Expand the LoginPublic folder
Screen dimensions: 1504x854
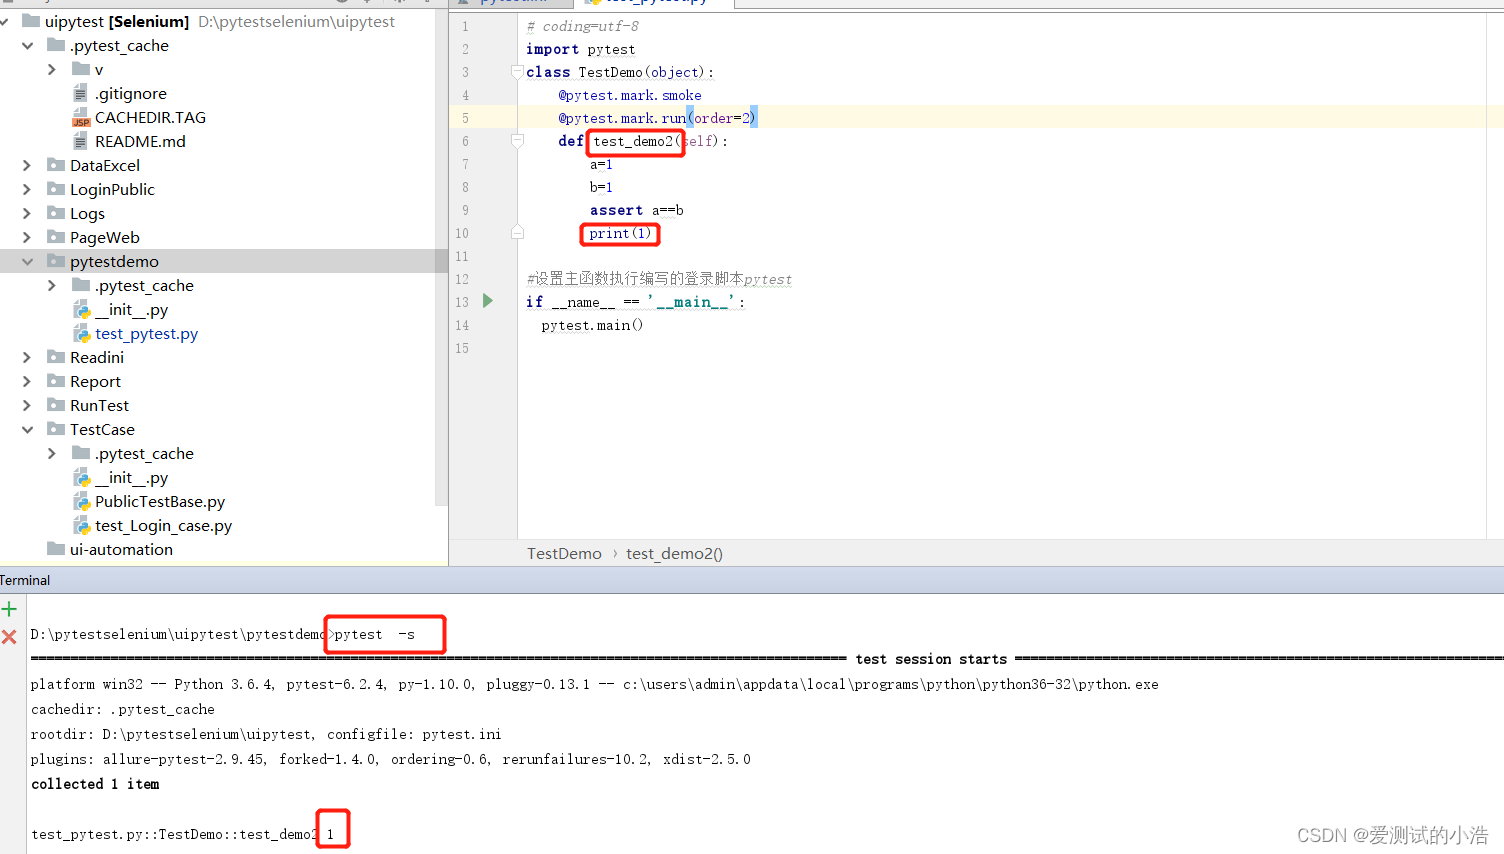pos(27,189)
